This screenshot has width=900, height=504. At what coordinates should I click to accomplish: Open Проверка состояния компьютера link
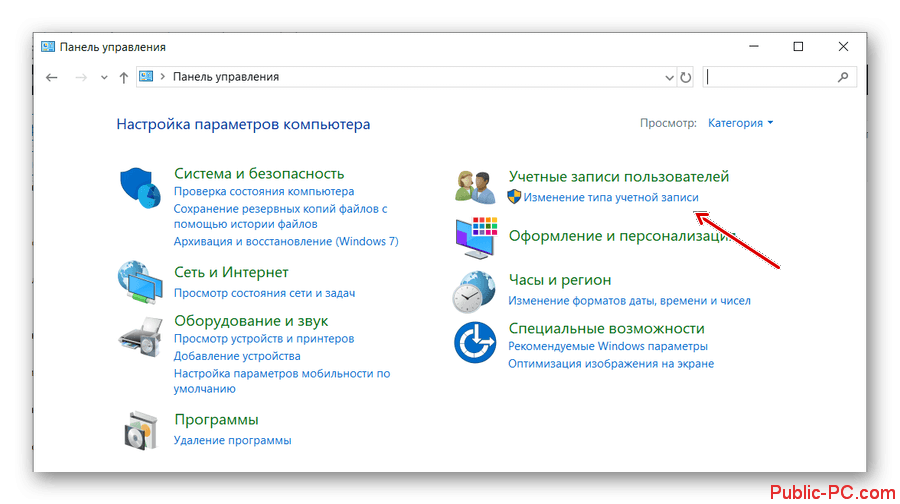tap(264, 191)
